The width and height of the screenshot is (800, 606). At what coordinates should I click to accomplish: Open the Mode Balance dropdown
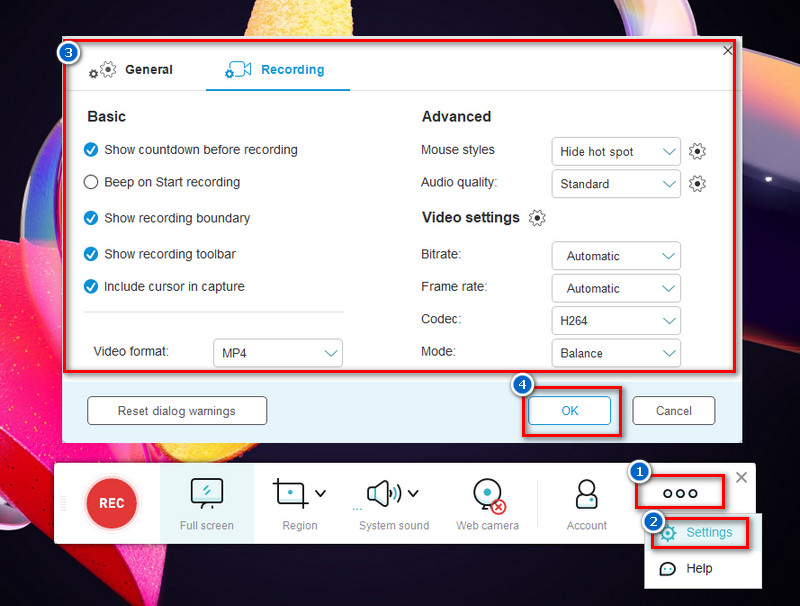click(616, 353)
